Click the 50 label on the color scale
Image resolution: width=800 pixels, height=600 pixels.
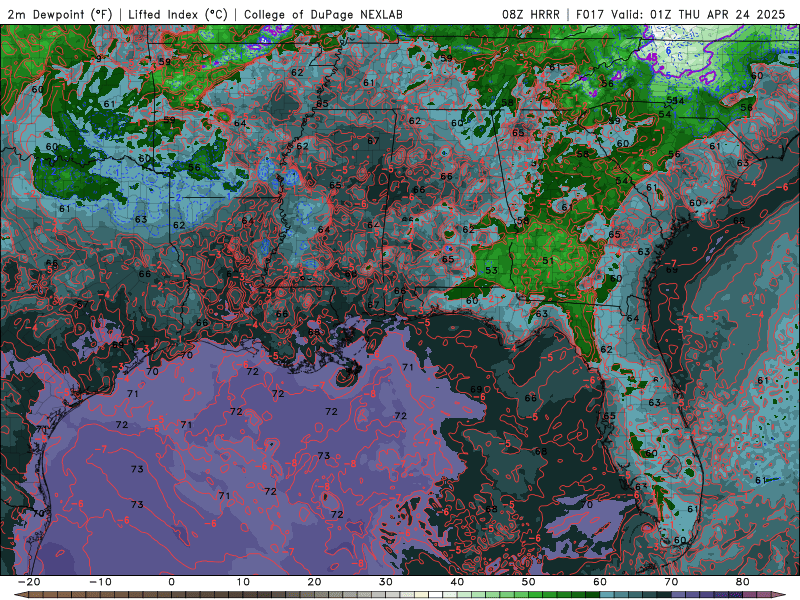click(529, 582)
